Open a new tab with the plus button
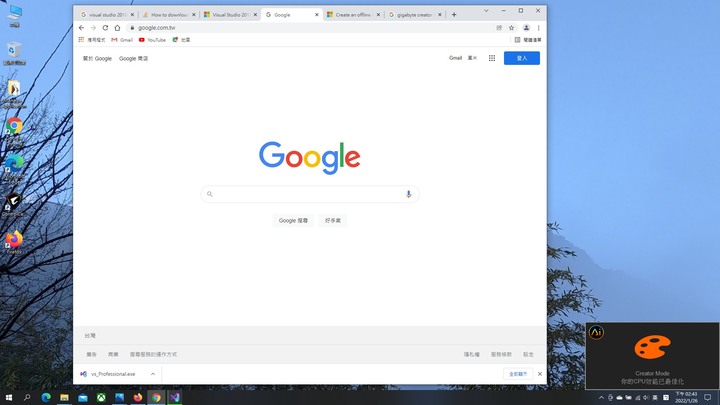Image resolution: width=720 pixels, height=405 pixels. (x=454, y=15)
